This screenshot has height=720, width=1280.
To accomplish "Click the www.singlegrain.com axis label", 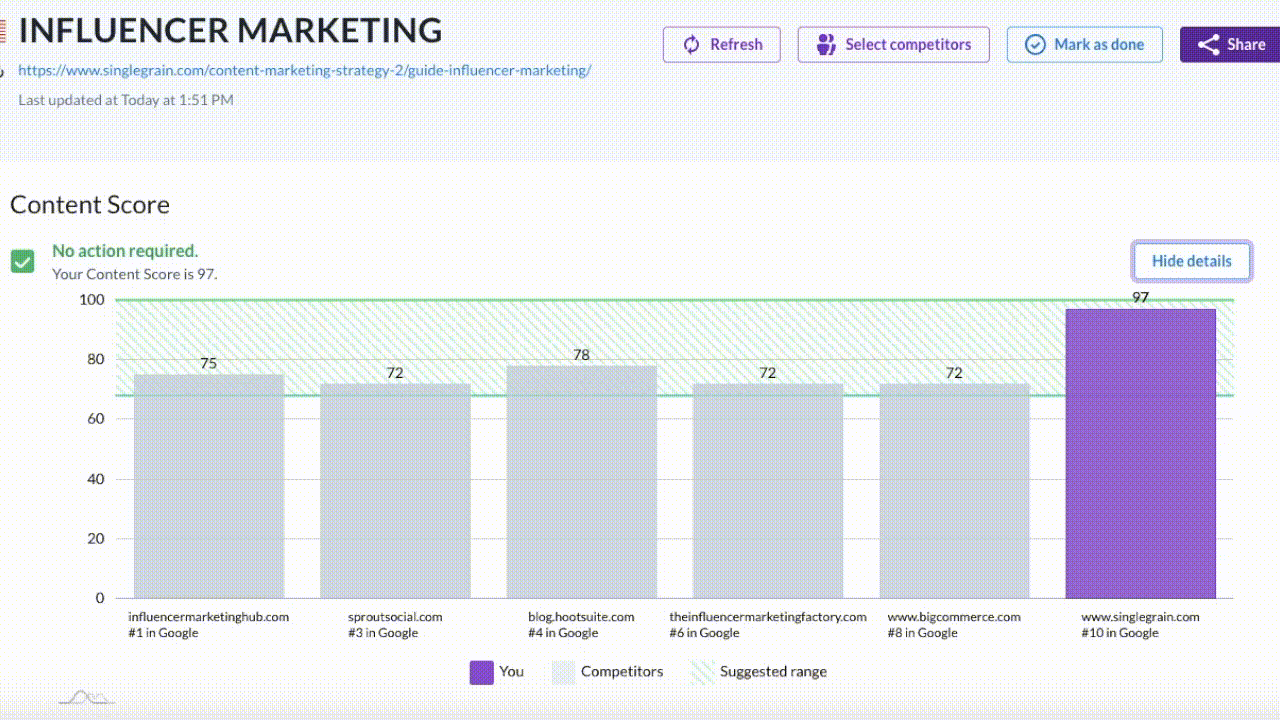I will [x=1140, y=617].
